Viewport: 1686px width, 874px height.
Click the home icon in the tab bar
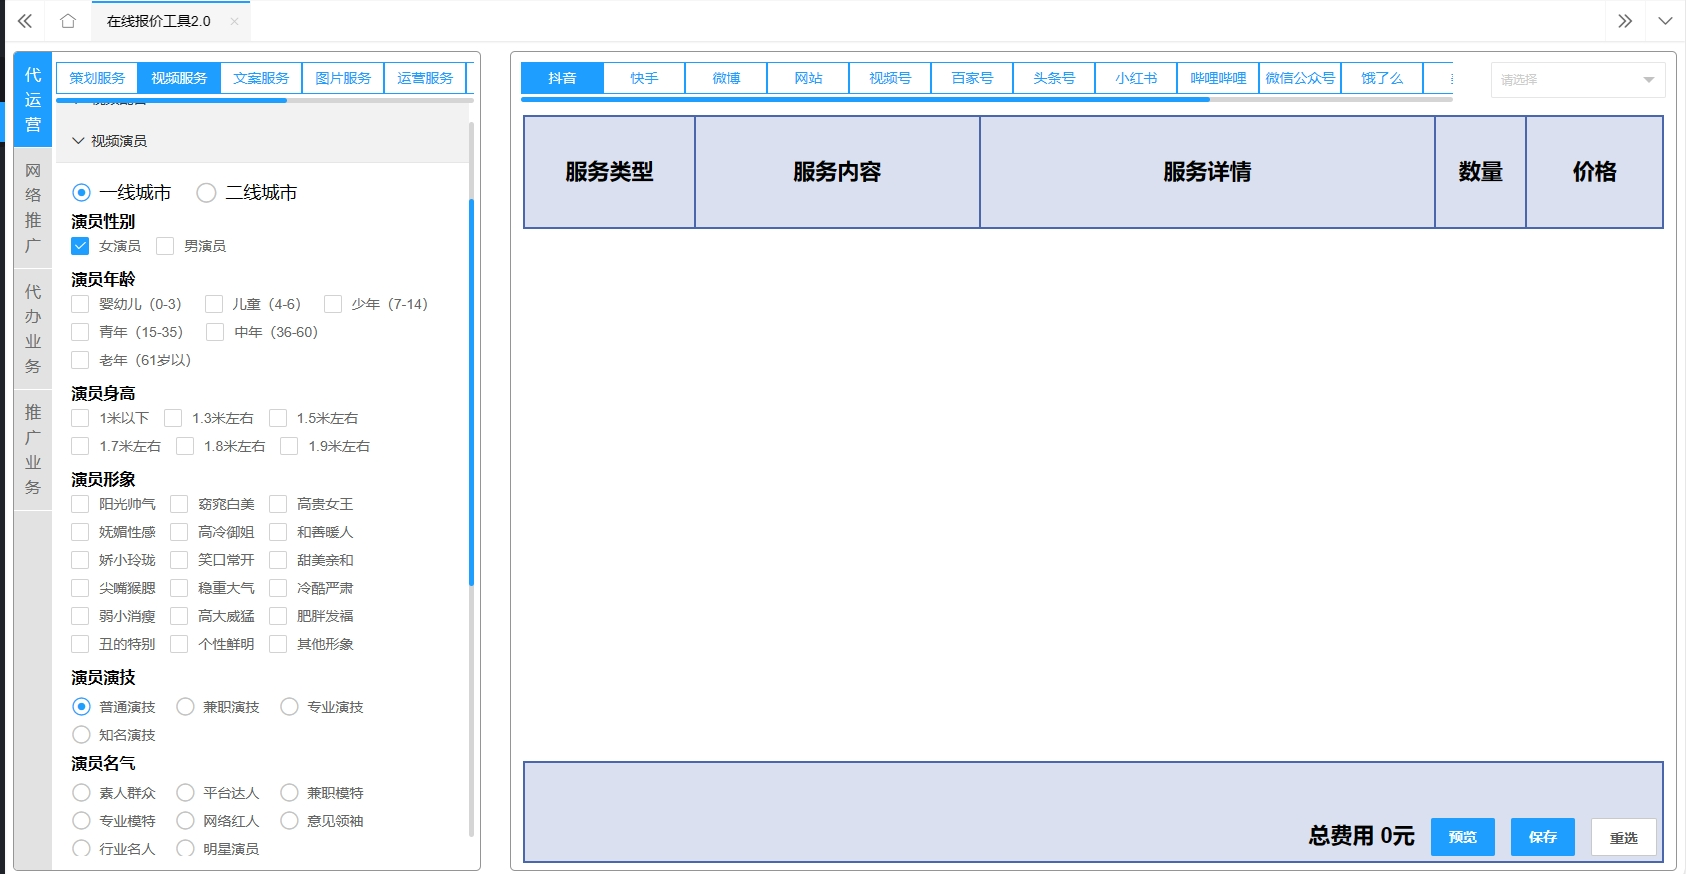pyautogui.click(x=68, y=21)
